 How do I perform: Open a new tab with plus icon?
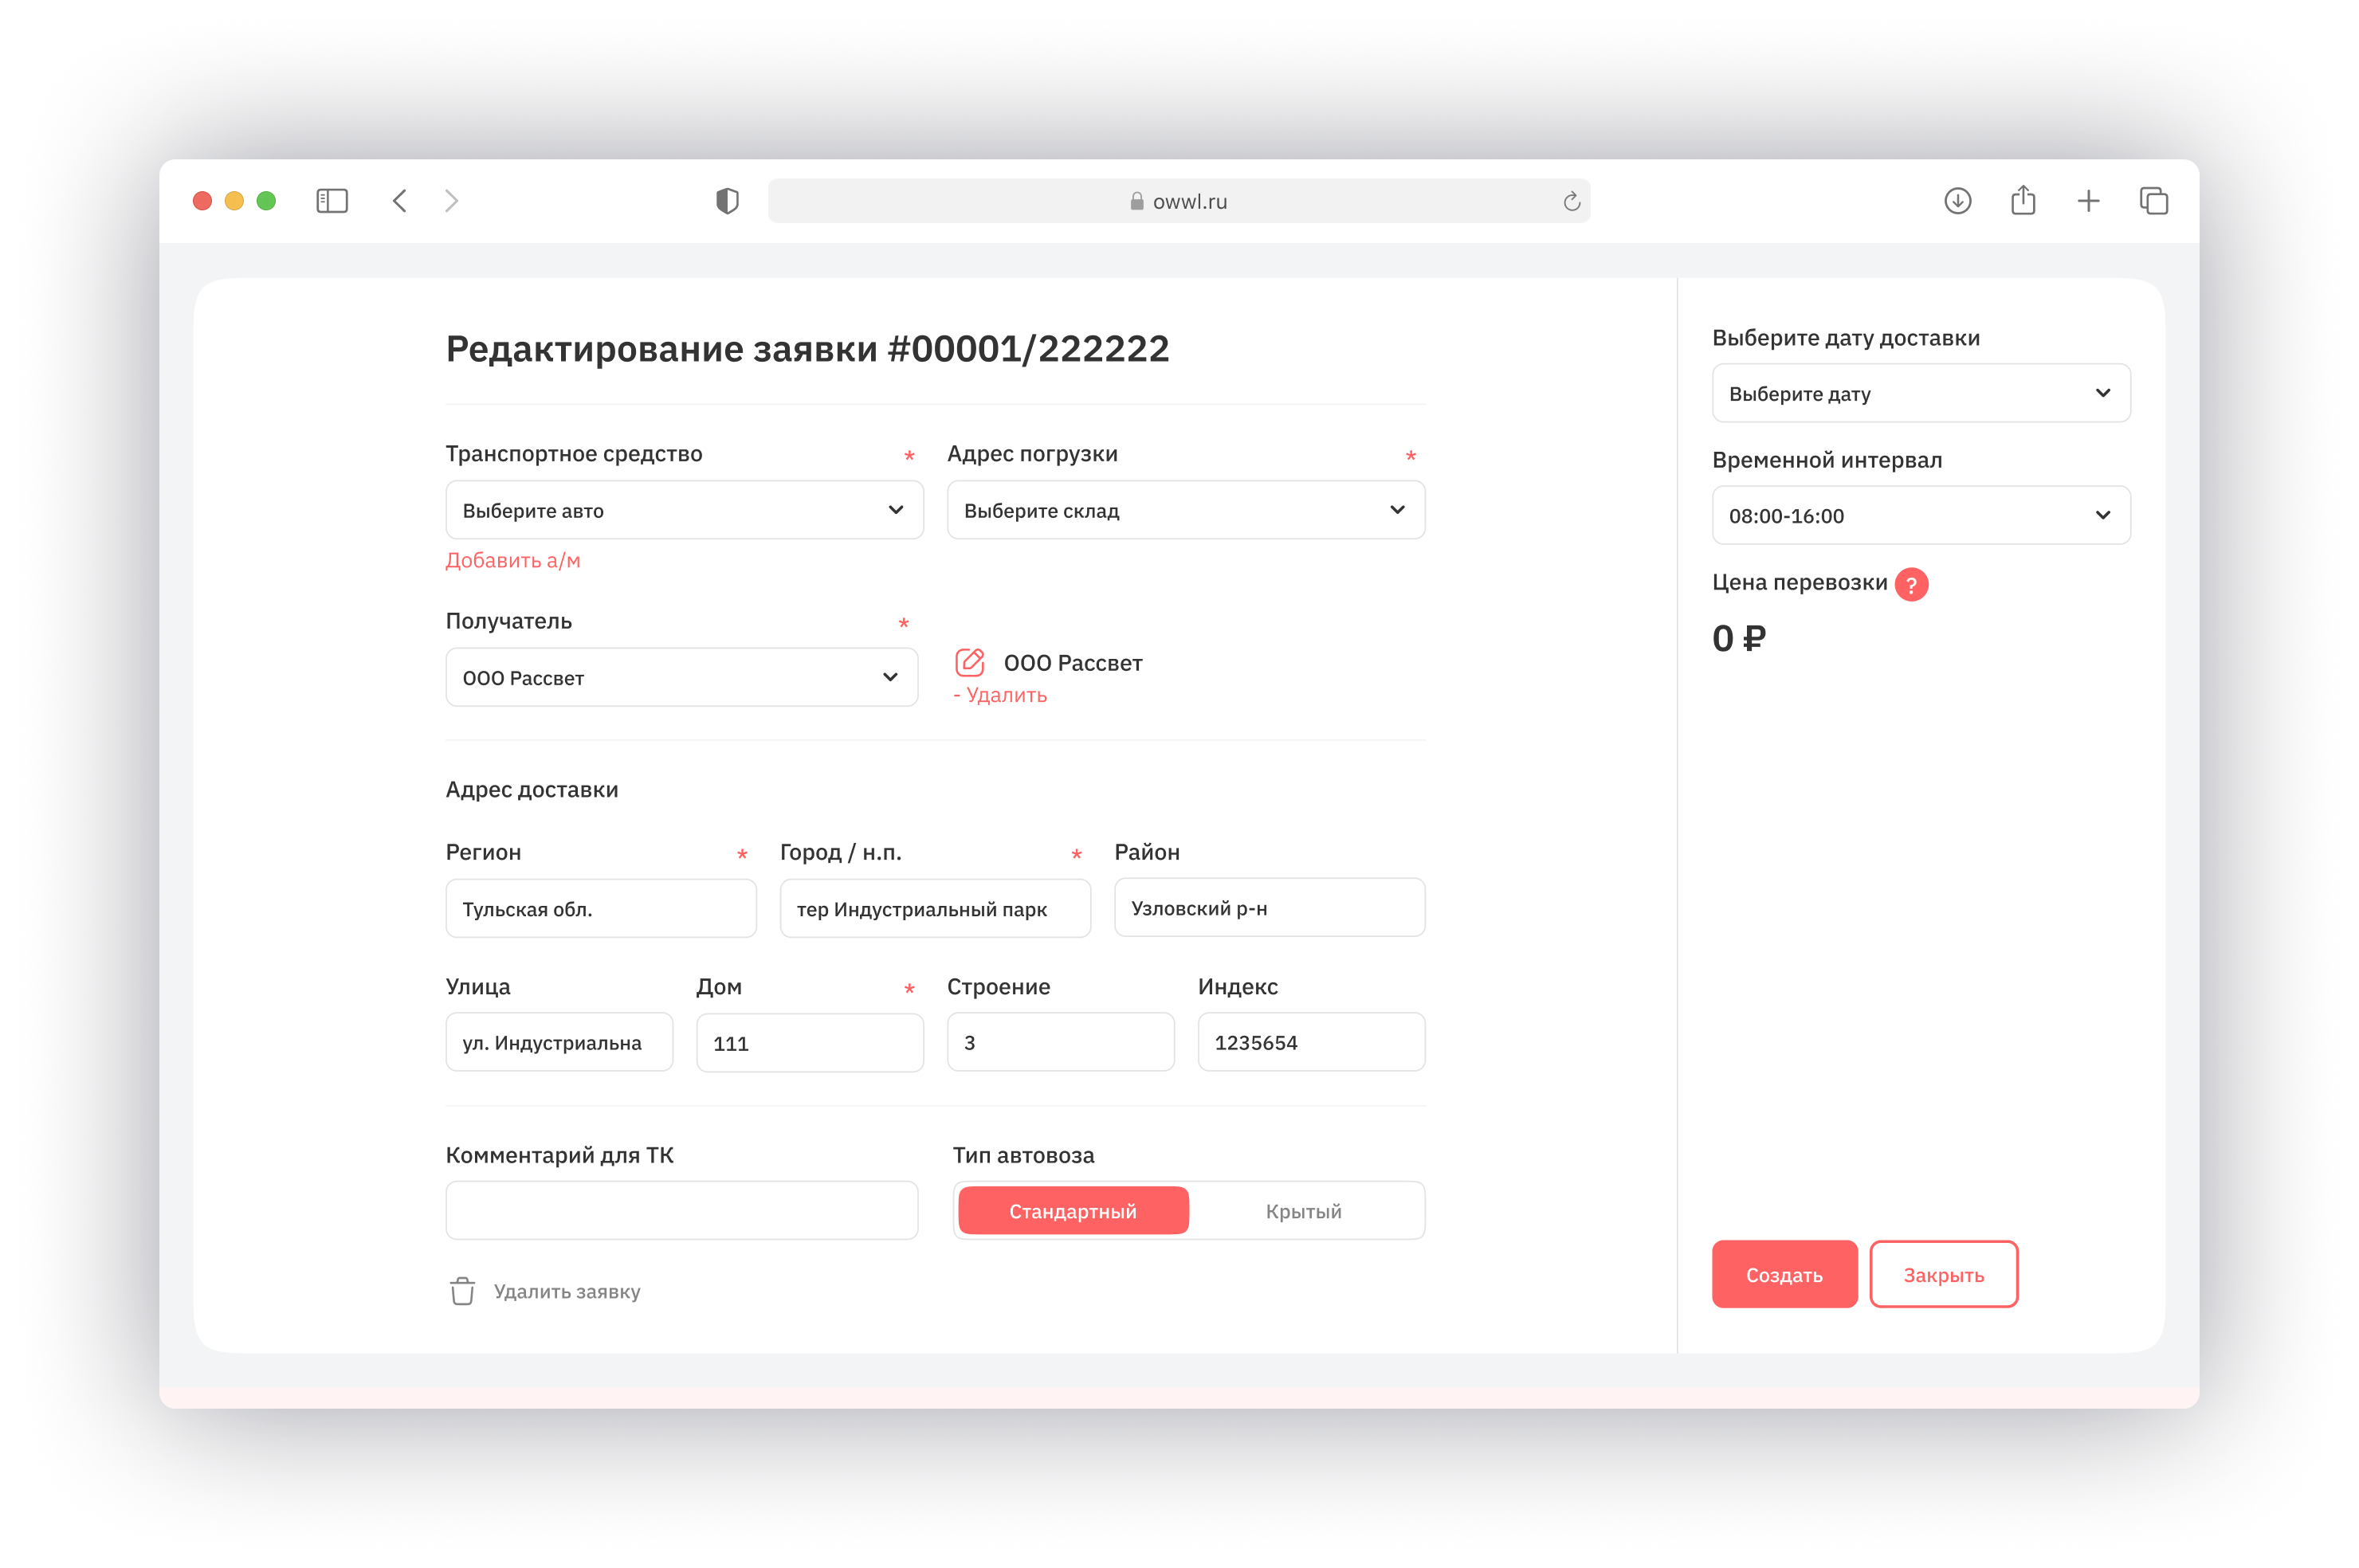tap(2088, 201)
